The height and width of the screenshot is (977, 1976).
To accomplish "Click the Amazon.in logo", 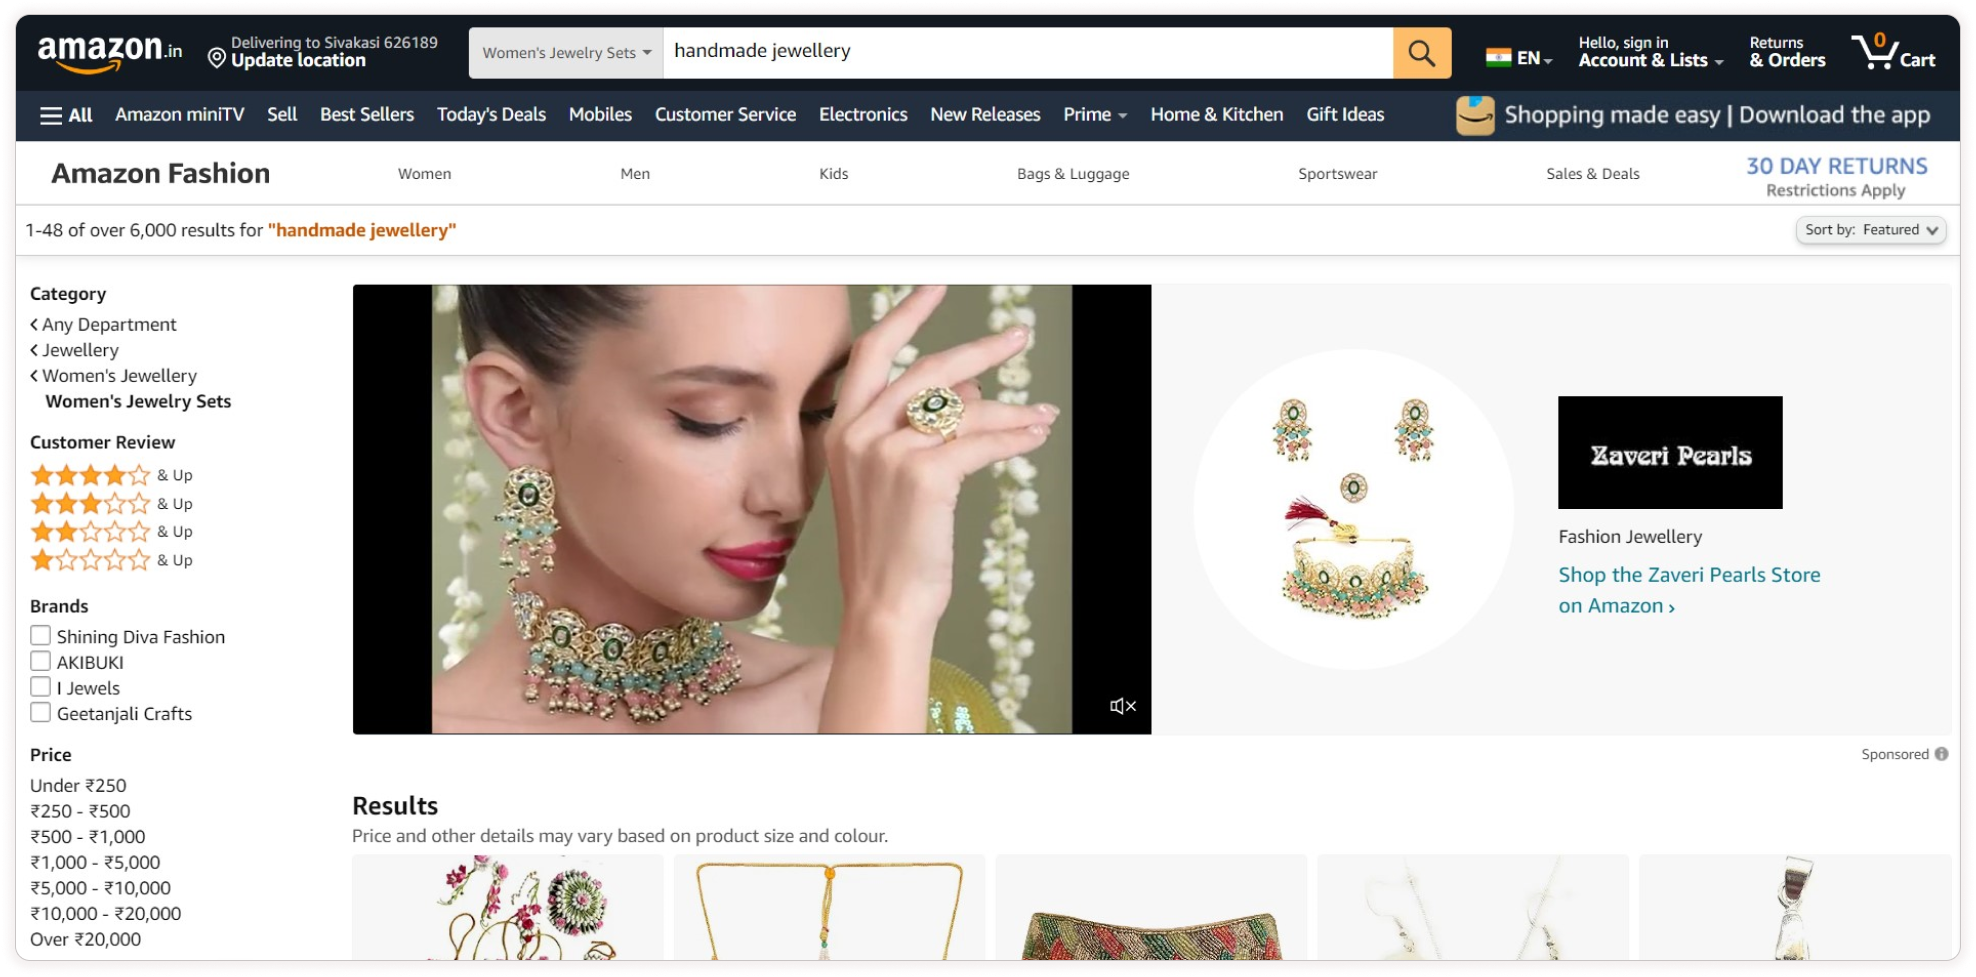I will point(110,52).
